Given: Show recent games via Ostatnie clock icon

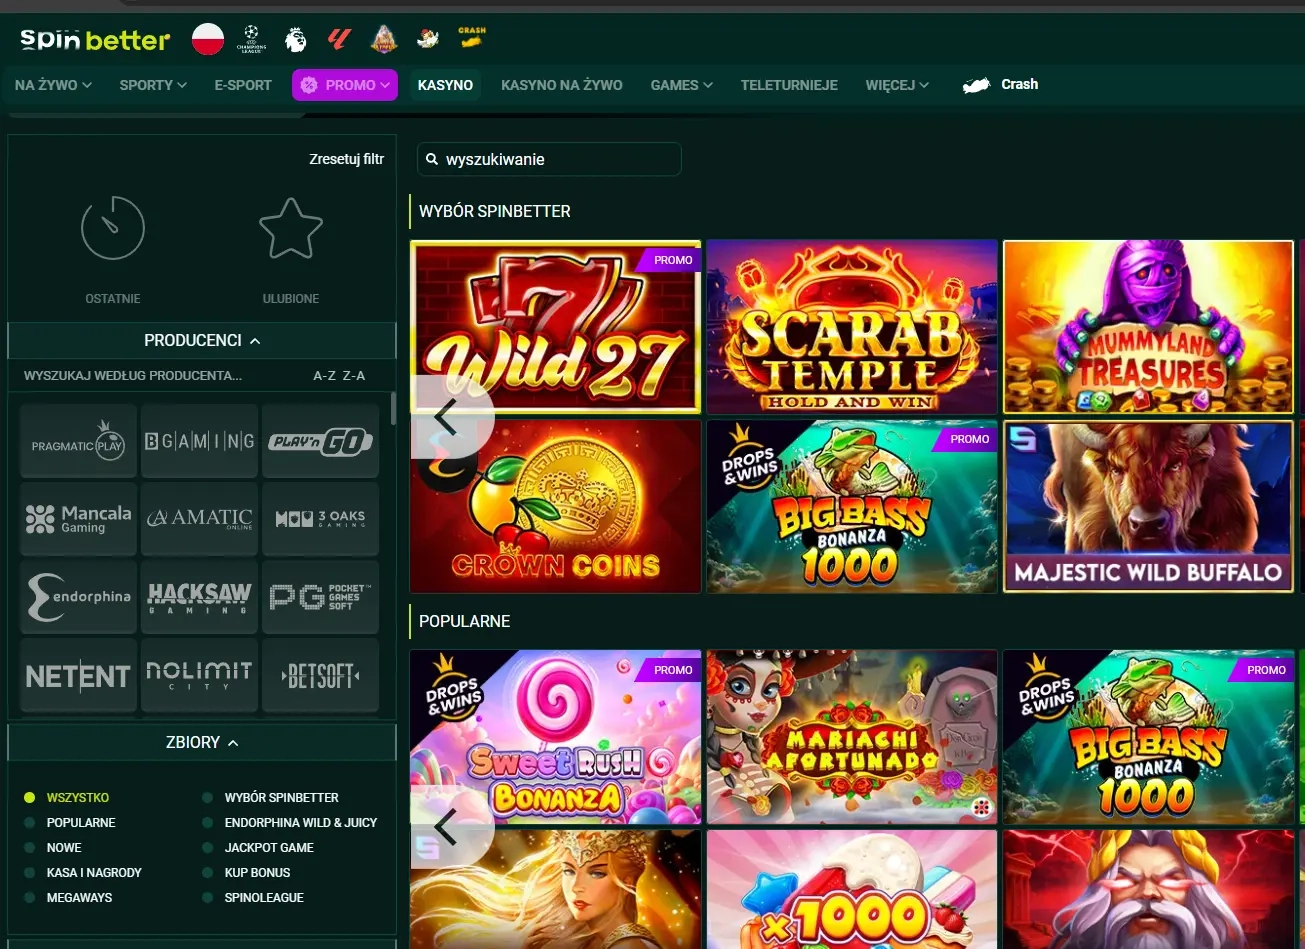Looking at the screenshot, I should [113, 228].
